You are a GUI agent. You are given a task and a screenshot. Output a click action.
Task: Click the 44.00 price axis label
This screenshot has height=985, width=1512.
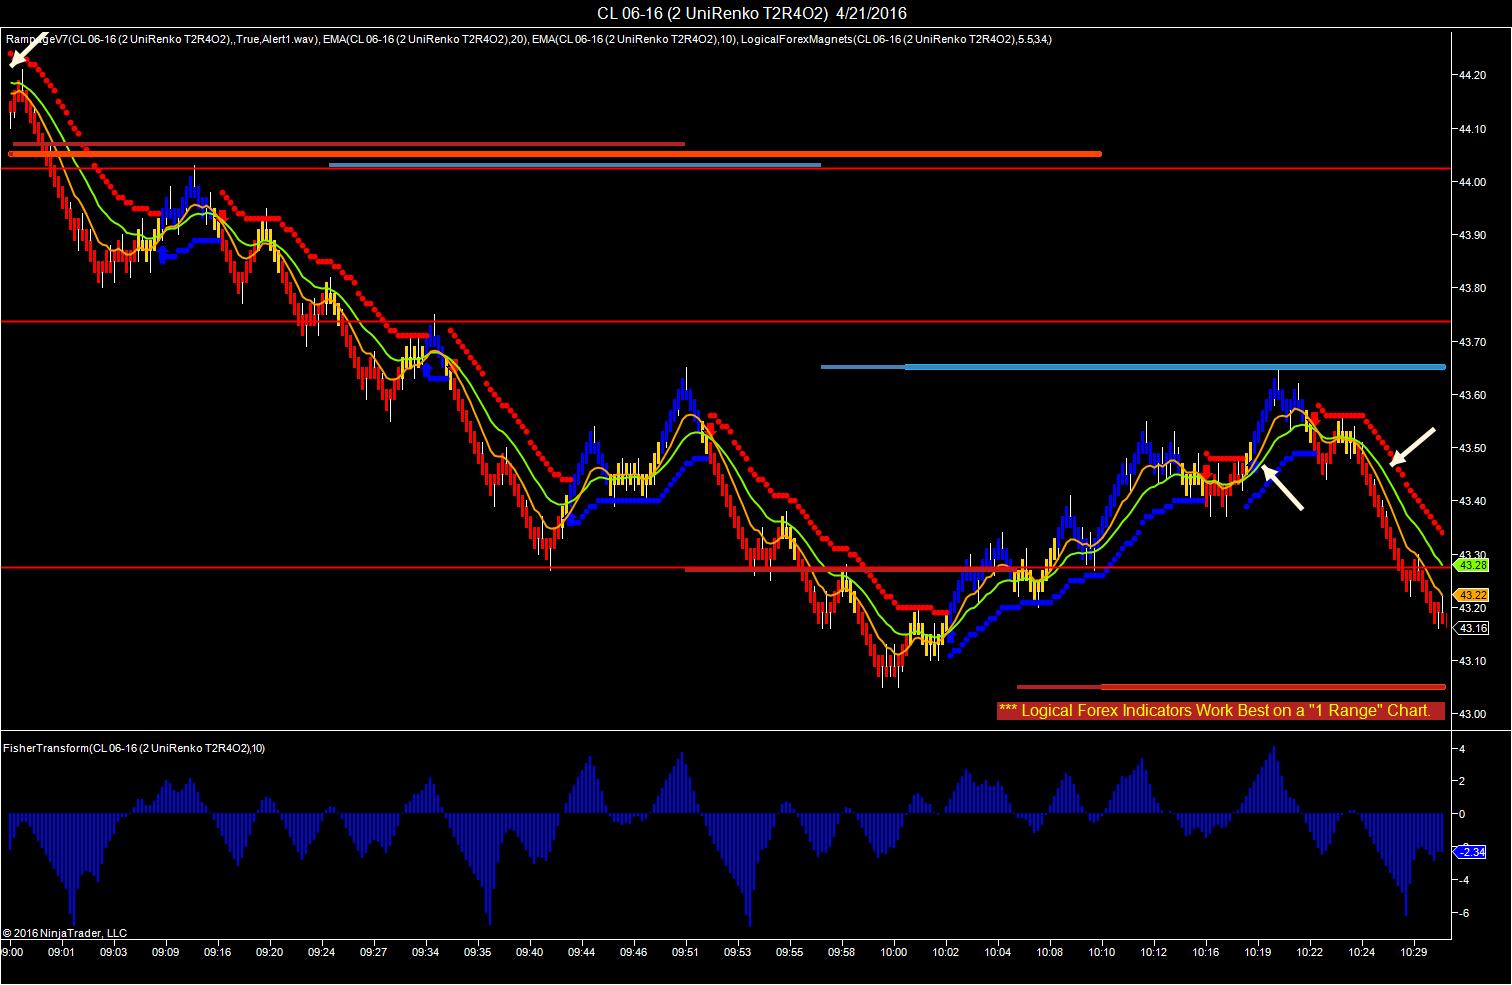point(1472,182)
